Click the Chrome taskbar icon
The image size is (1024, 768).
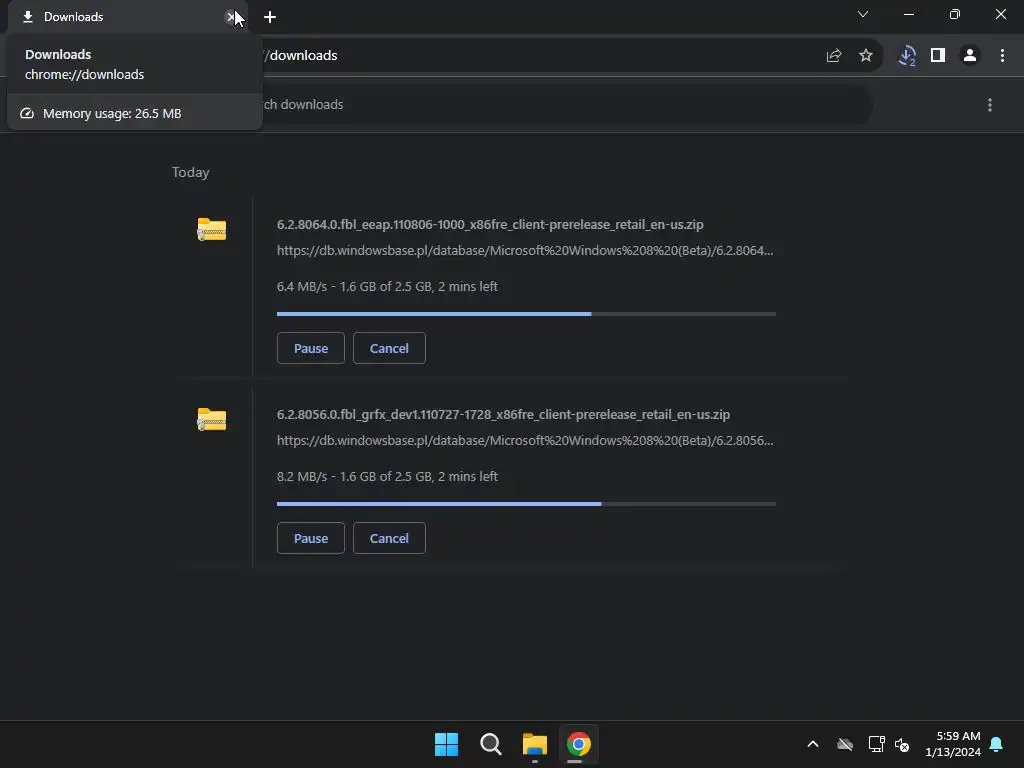tap(579, 744)
